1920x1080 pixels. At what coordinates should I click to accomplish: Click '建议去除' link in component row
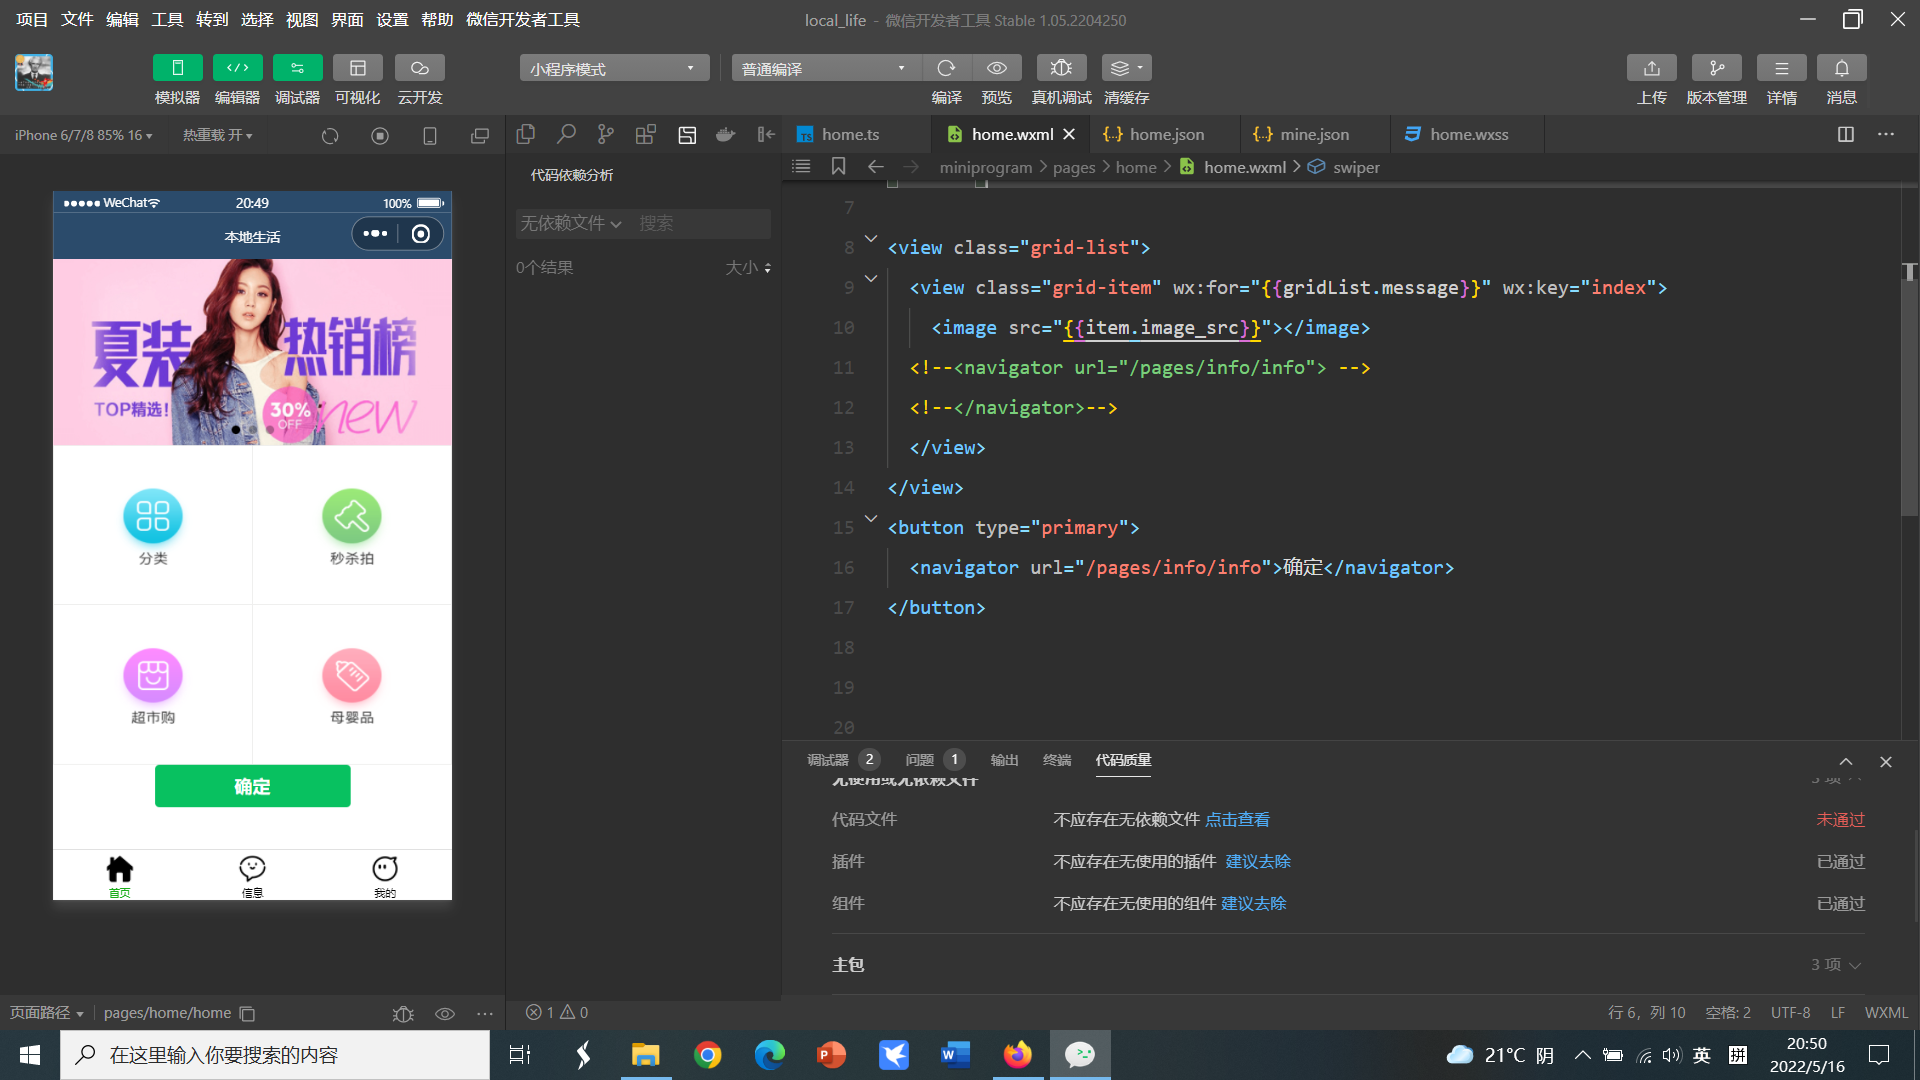click(x=1253, y=904)
